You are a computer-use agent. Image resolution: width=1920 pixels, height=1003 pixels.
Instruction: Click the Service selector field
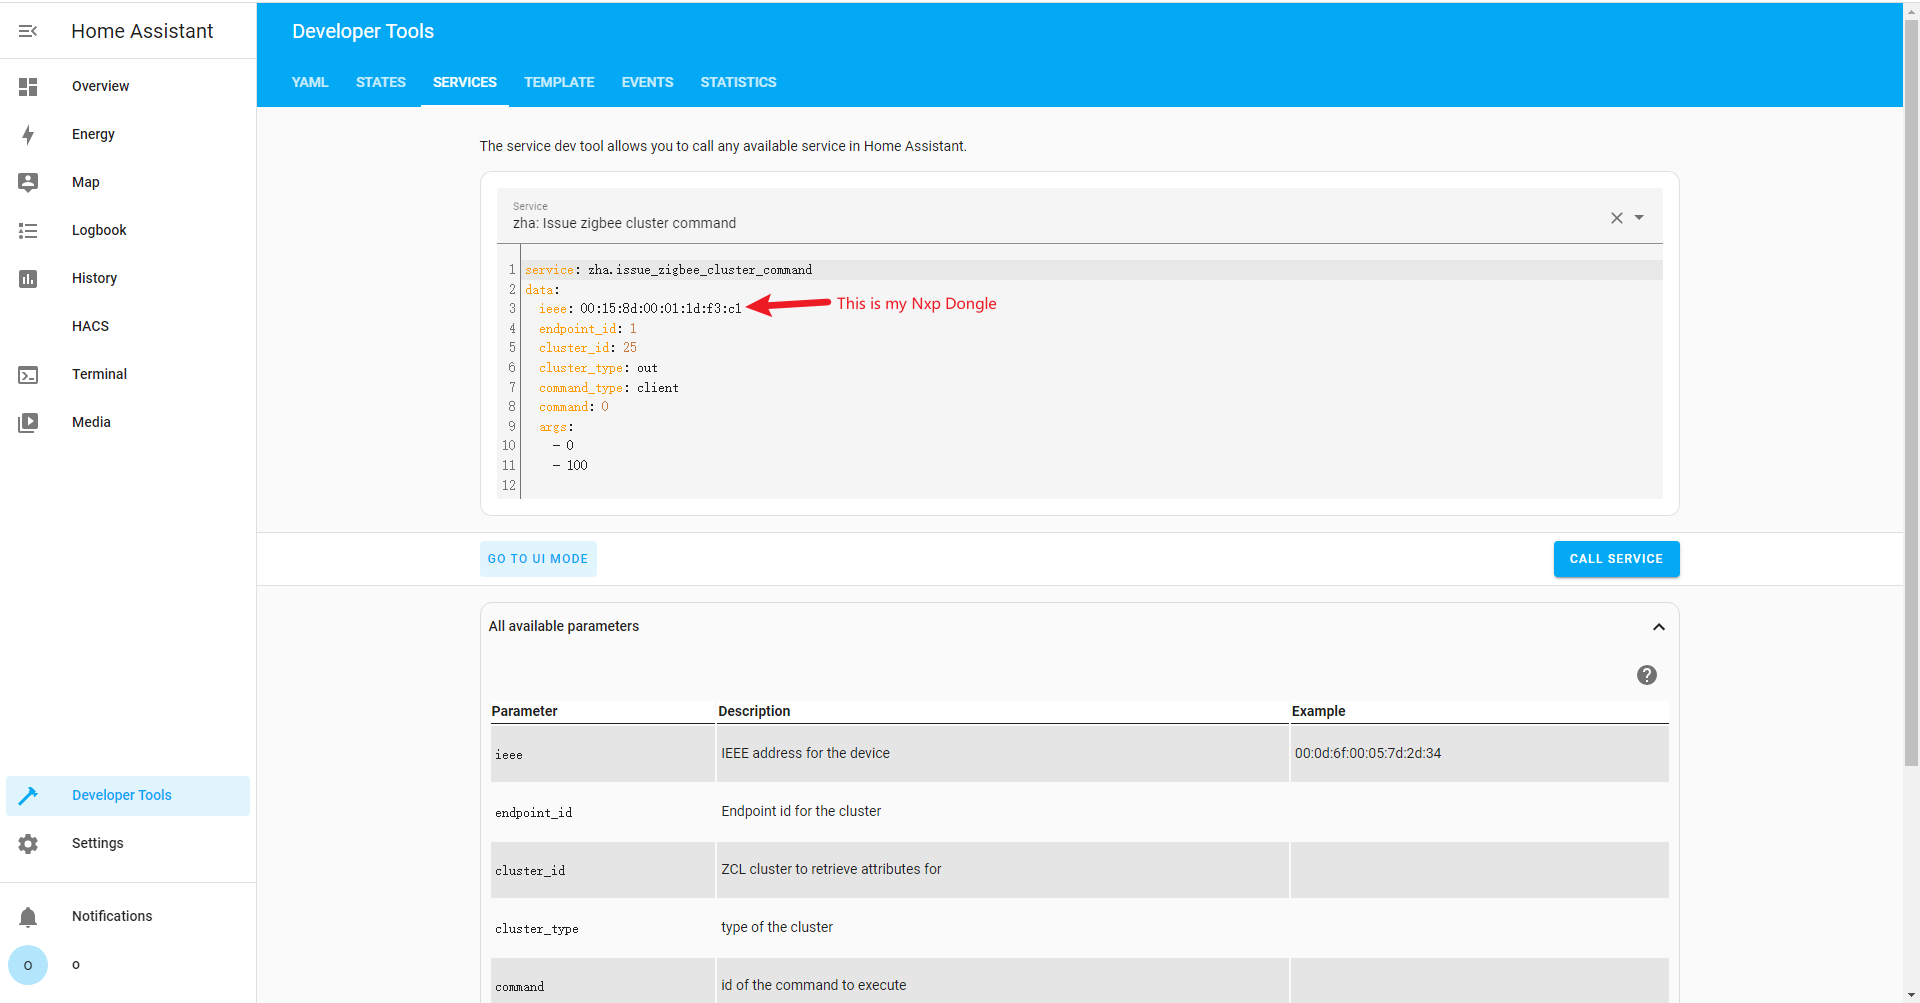tap(1080, 216)
